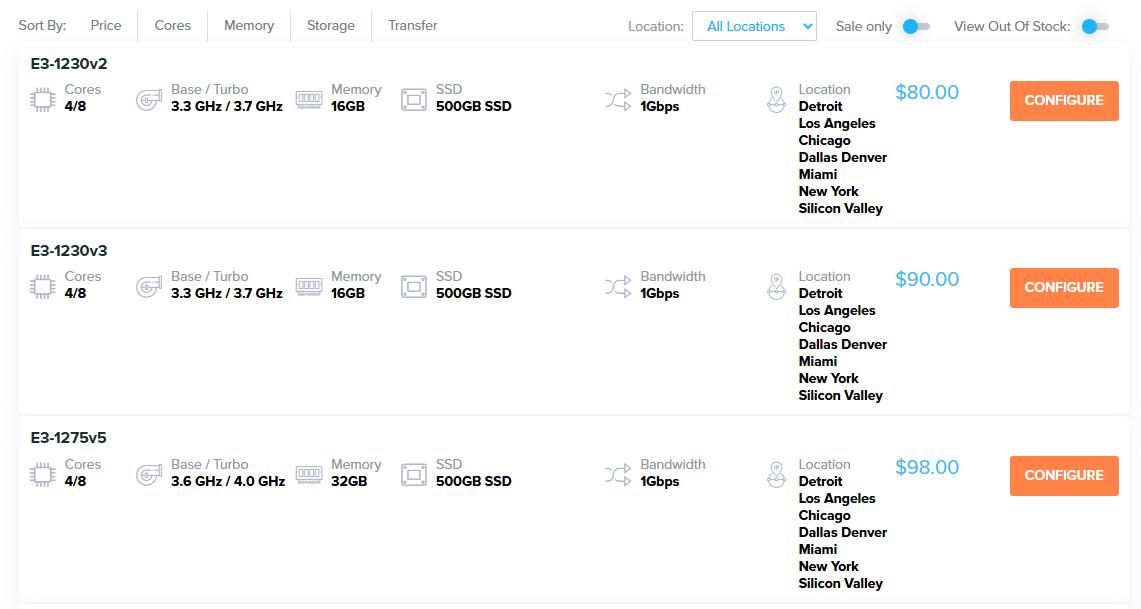Click the $98.00 price of E3-1275v5
This screenshot has width=1141, height=609.
927,467
